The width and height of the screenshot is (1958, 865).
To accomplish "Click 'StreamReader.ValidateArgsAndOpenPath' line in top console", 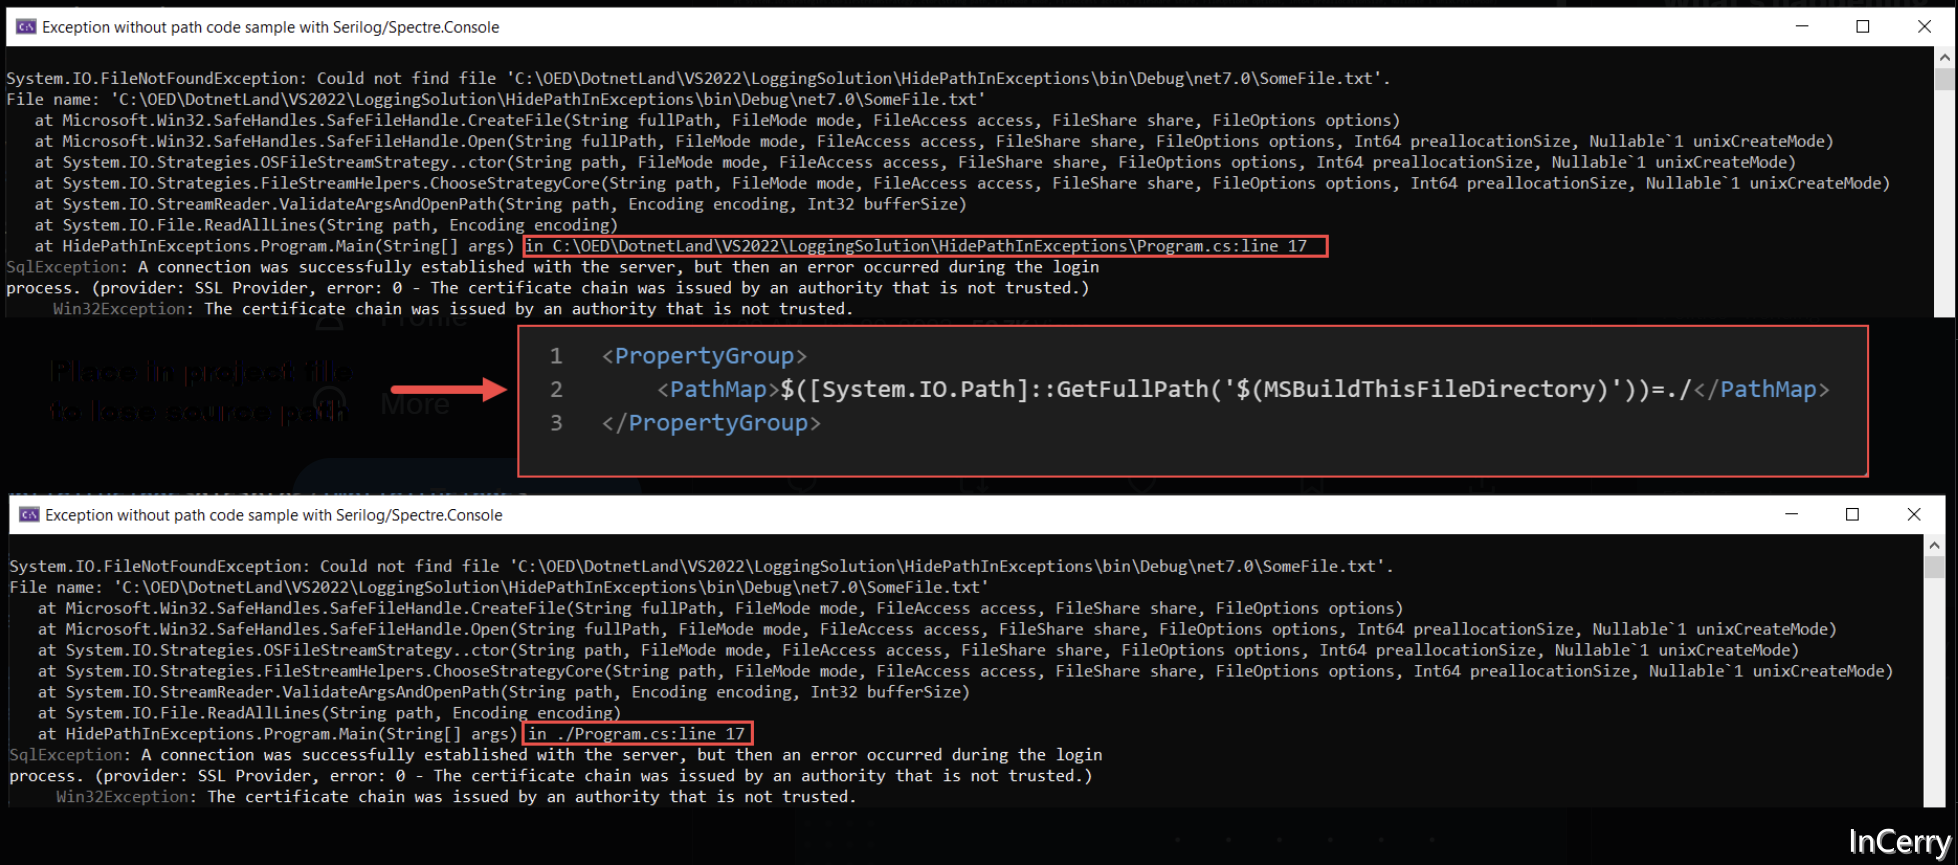I will 500,204.
